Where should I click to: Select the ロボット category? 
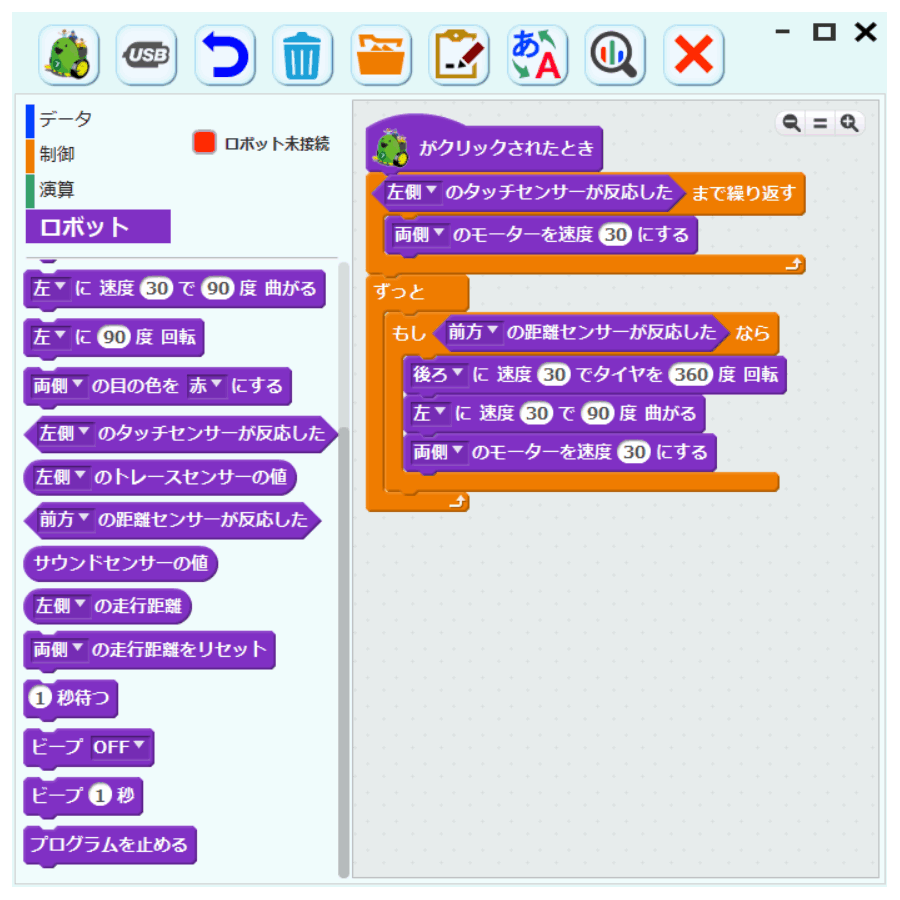(x=98, y=227)
